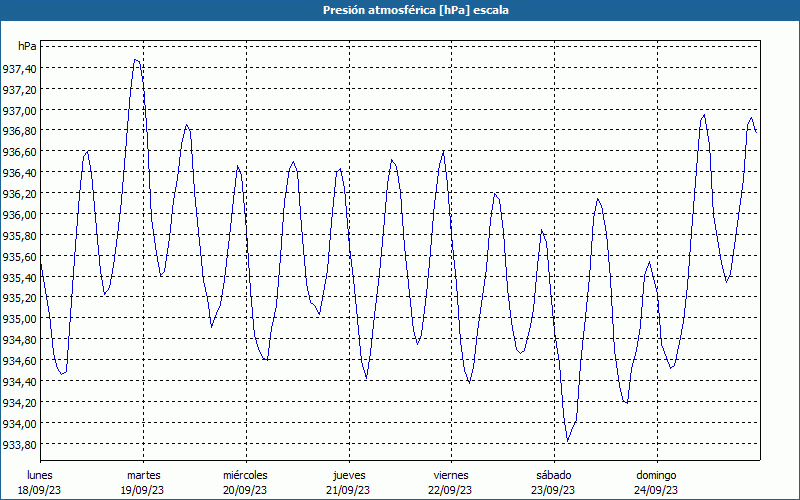The width and height of the screenshot is (800, 500).
Task: Click the 935,80 axis value
Action: click(x=20, y=235)
